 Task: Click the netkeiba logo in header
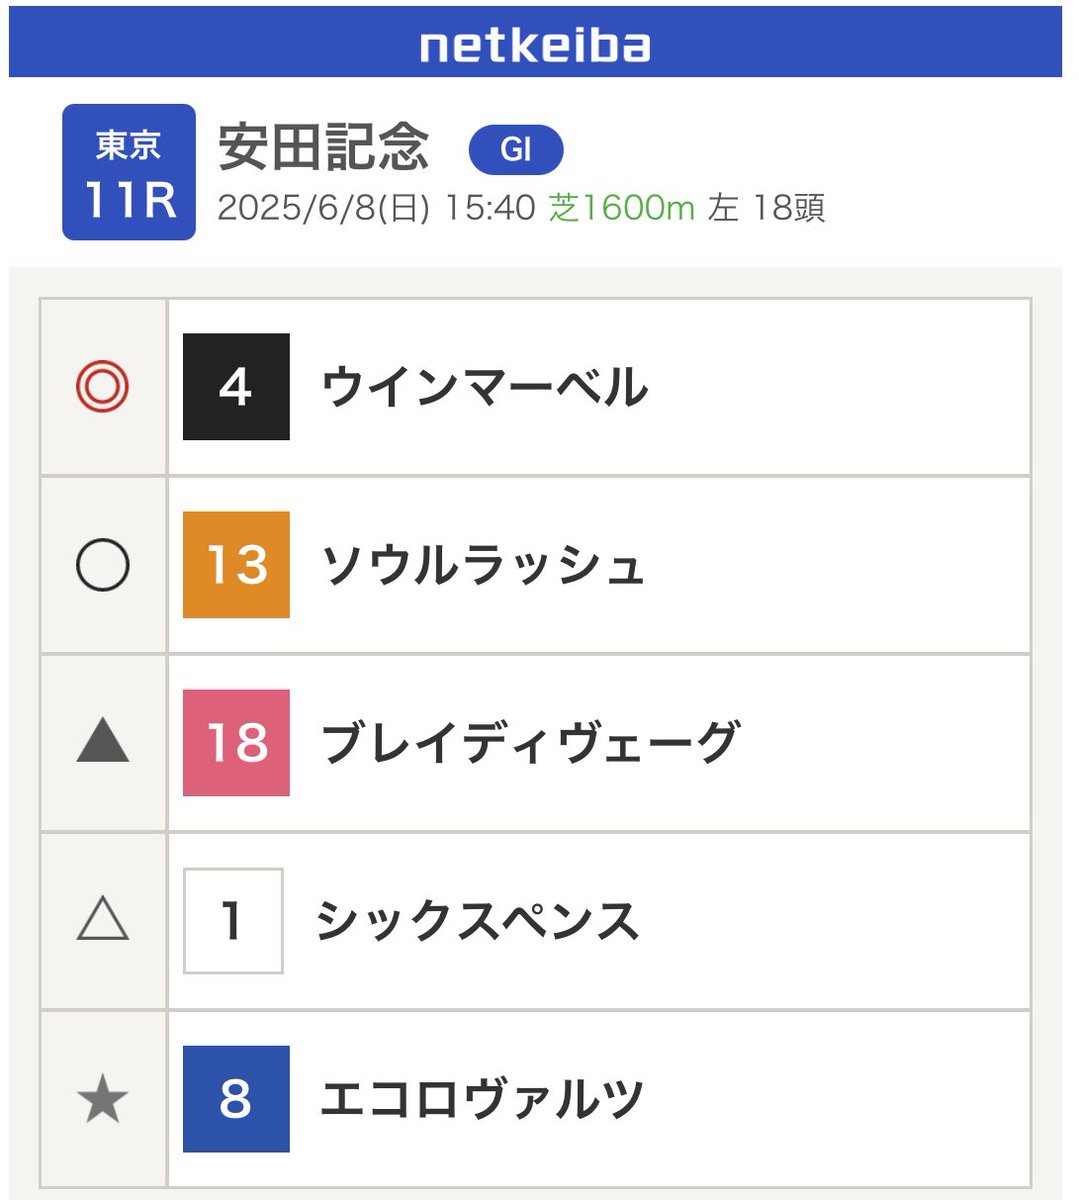[x=535, y=46]
